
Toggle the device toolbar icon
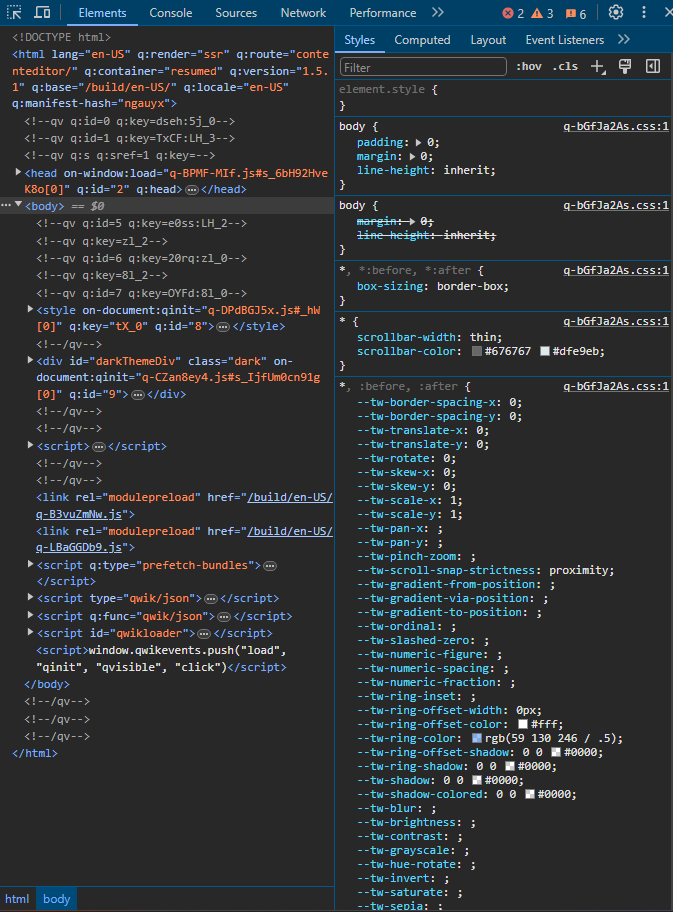pos(42,12)
